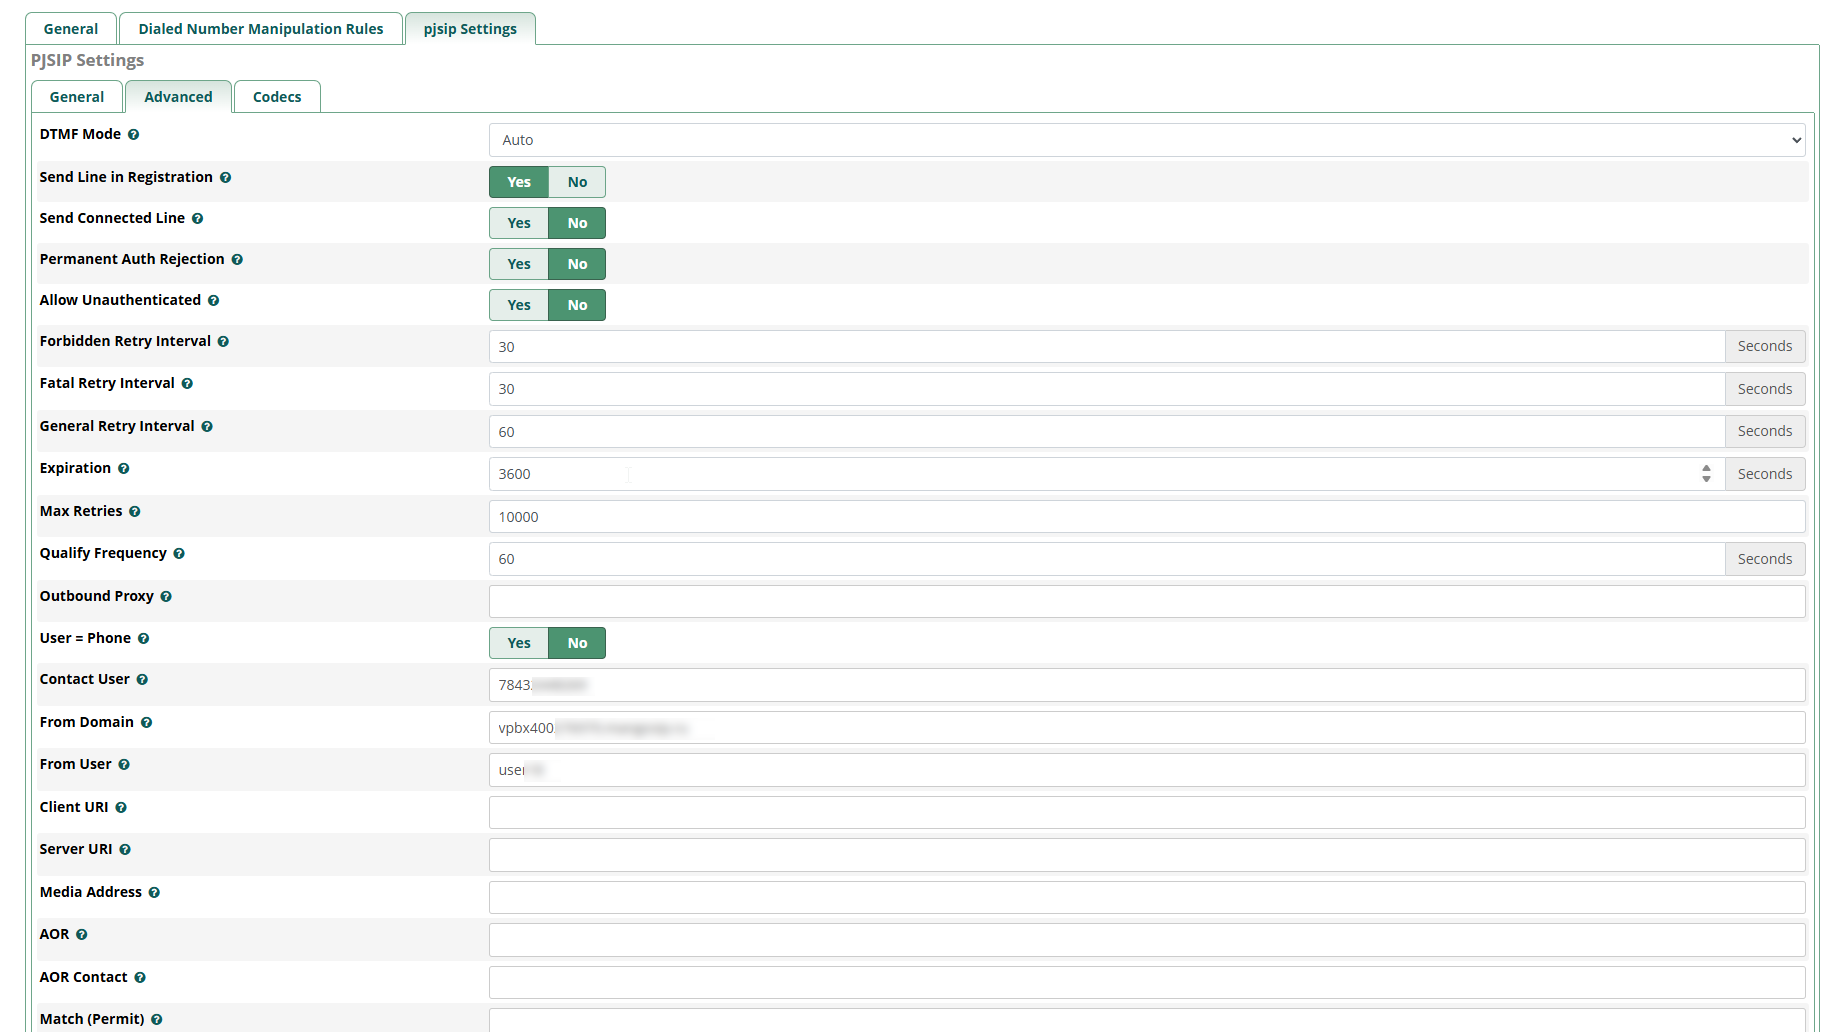
Task: Show help for Contact User
Action: [x=142, y=680]
